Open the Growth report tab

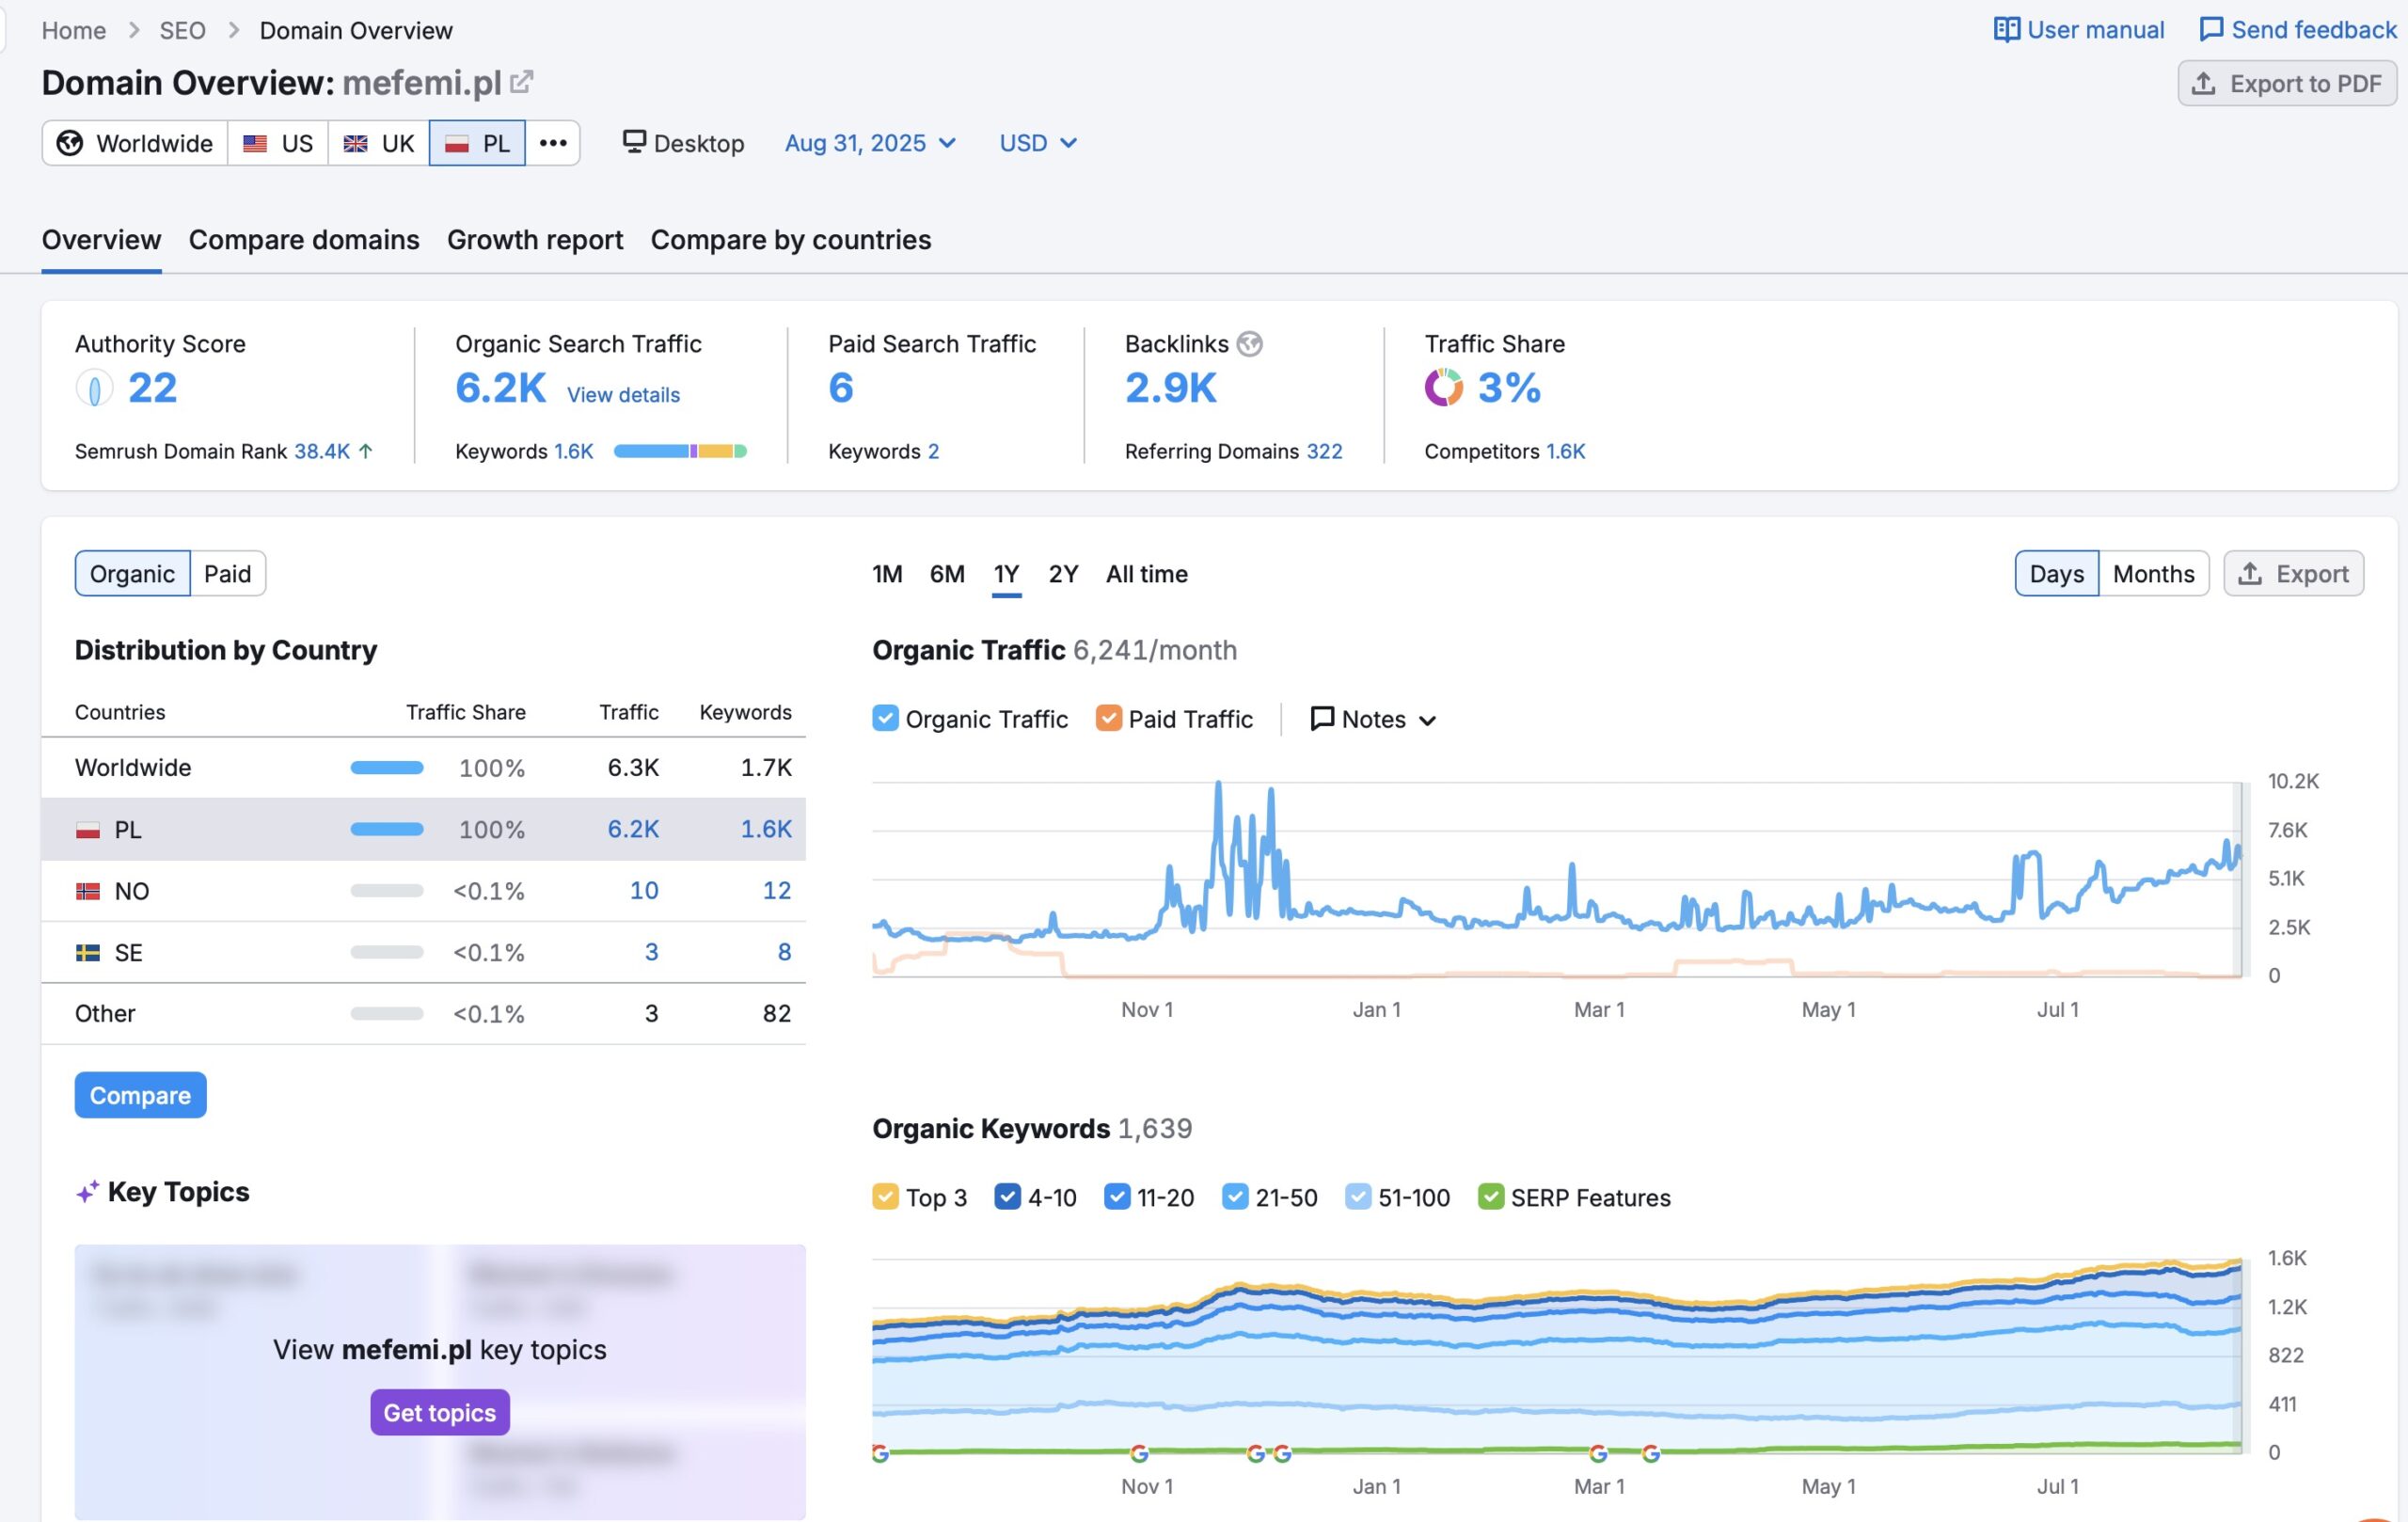pos(535,240)
